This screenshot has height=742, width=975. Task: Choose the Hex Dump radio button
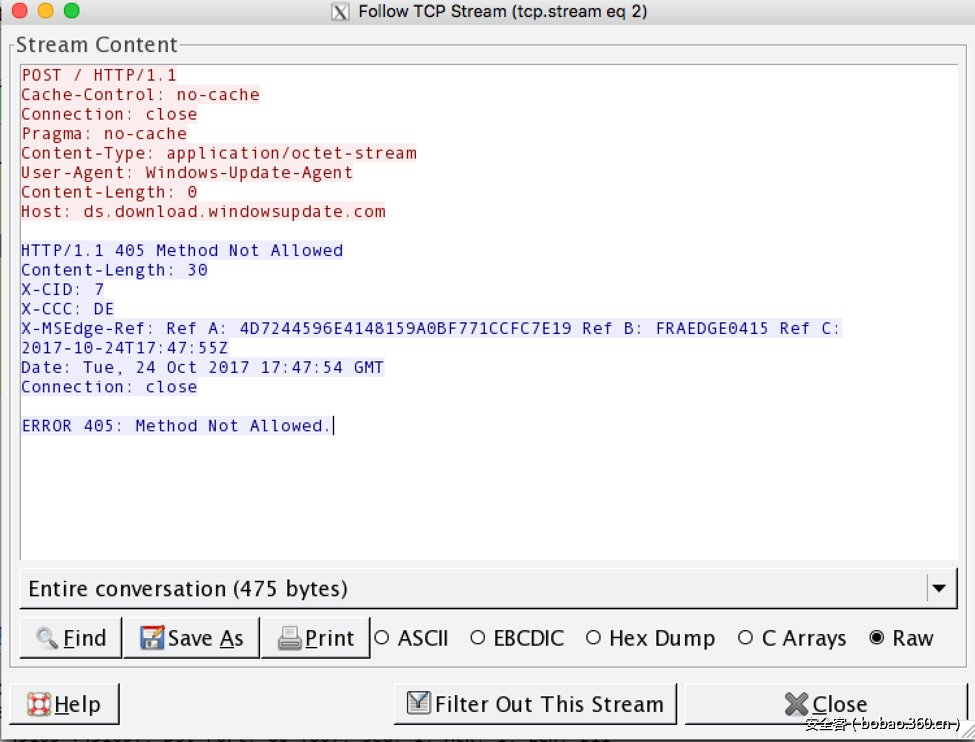[x=593, y=638]
